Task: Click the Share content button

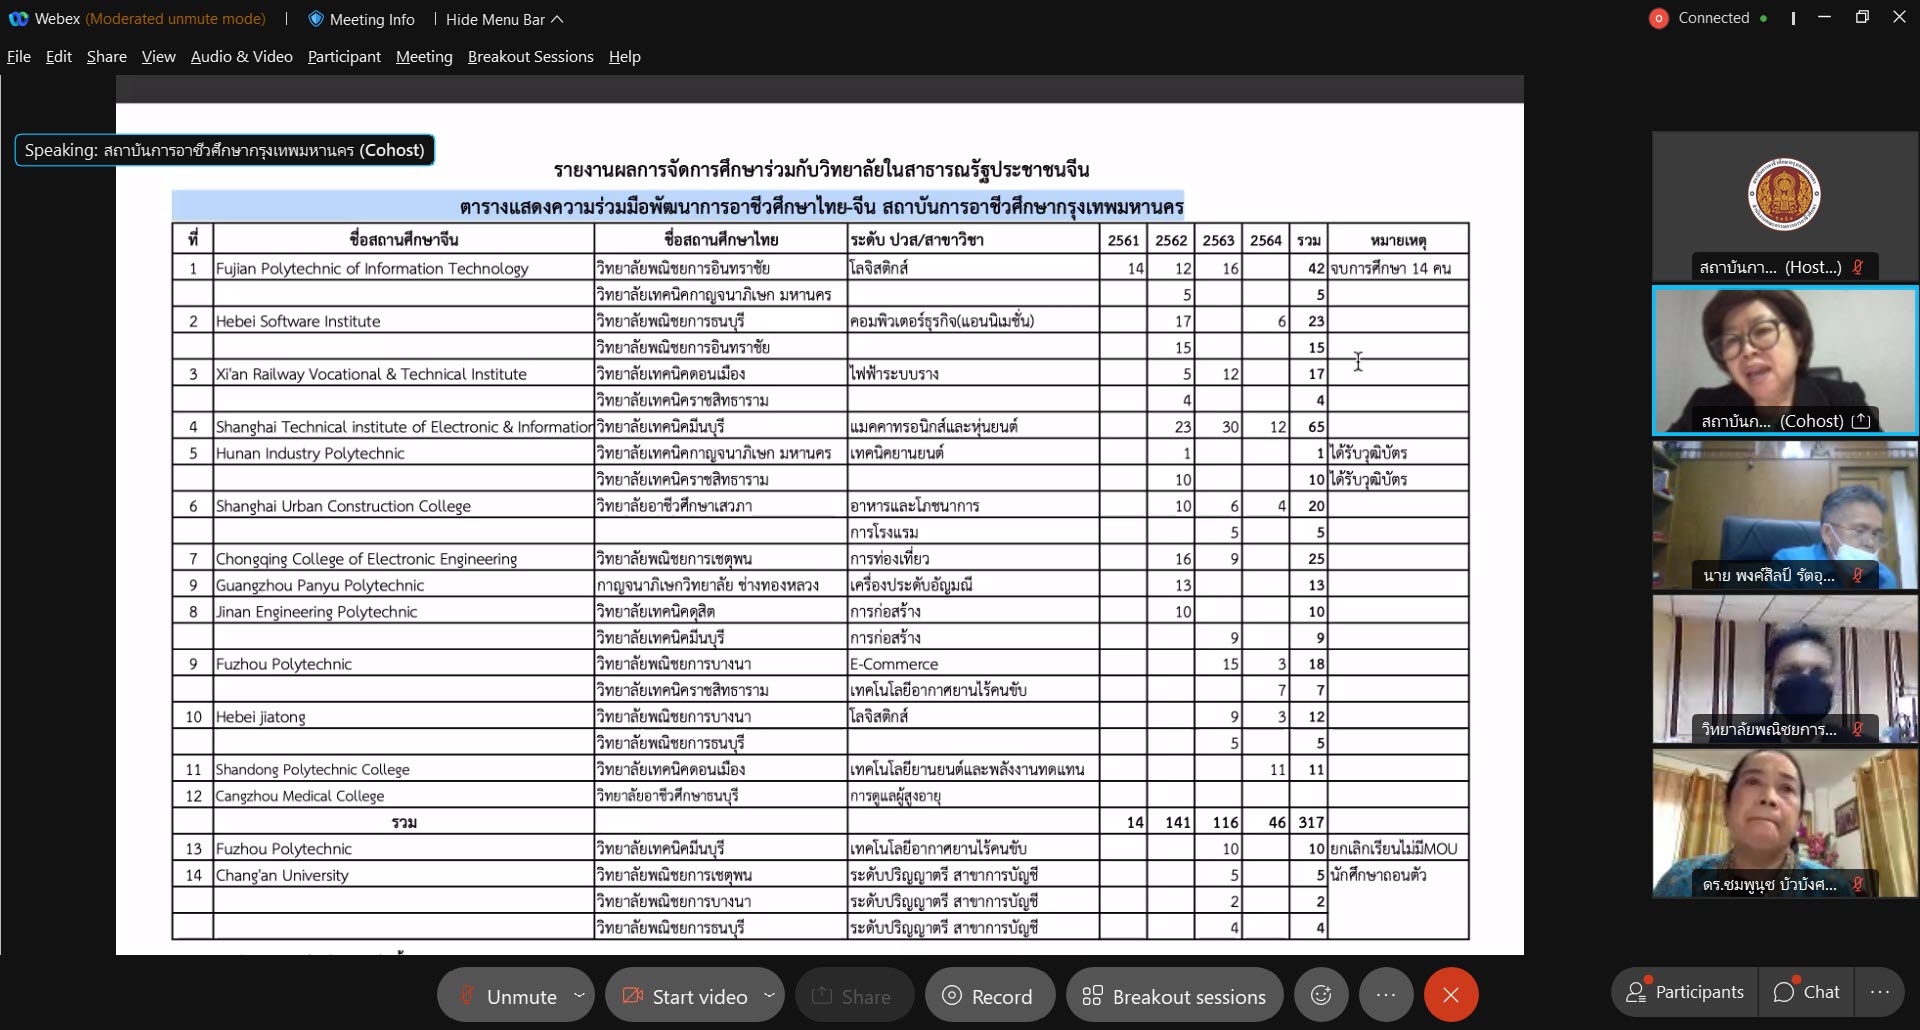Action: point(854,996)
